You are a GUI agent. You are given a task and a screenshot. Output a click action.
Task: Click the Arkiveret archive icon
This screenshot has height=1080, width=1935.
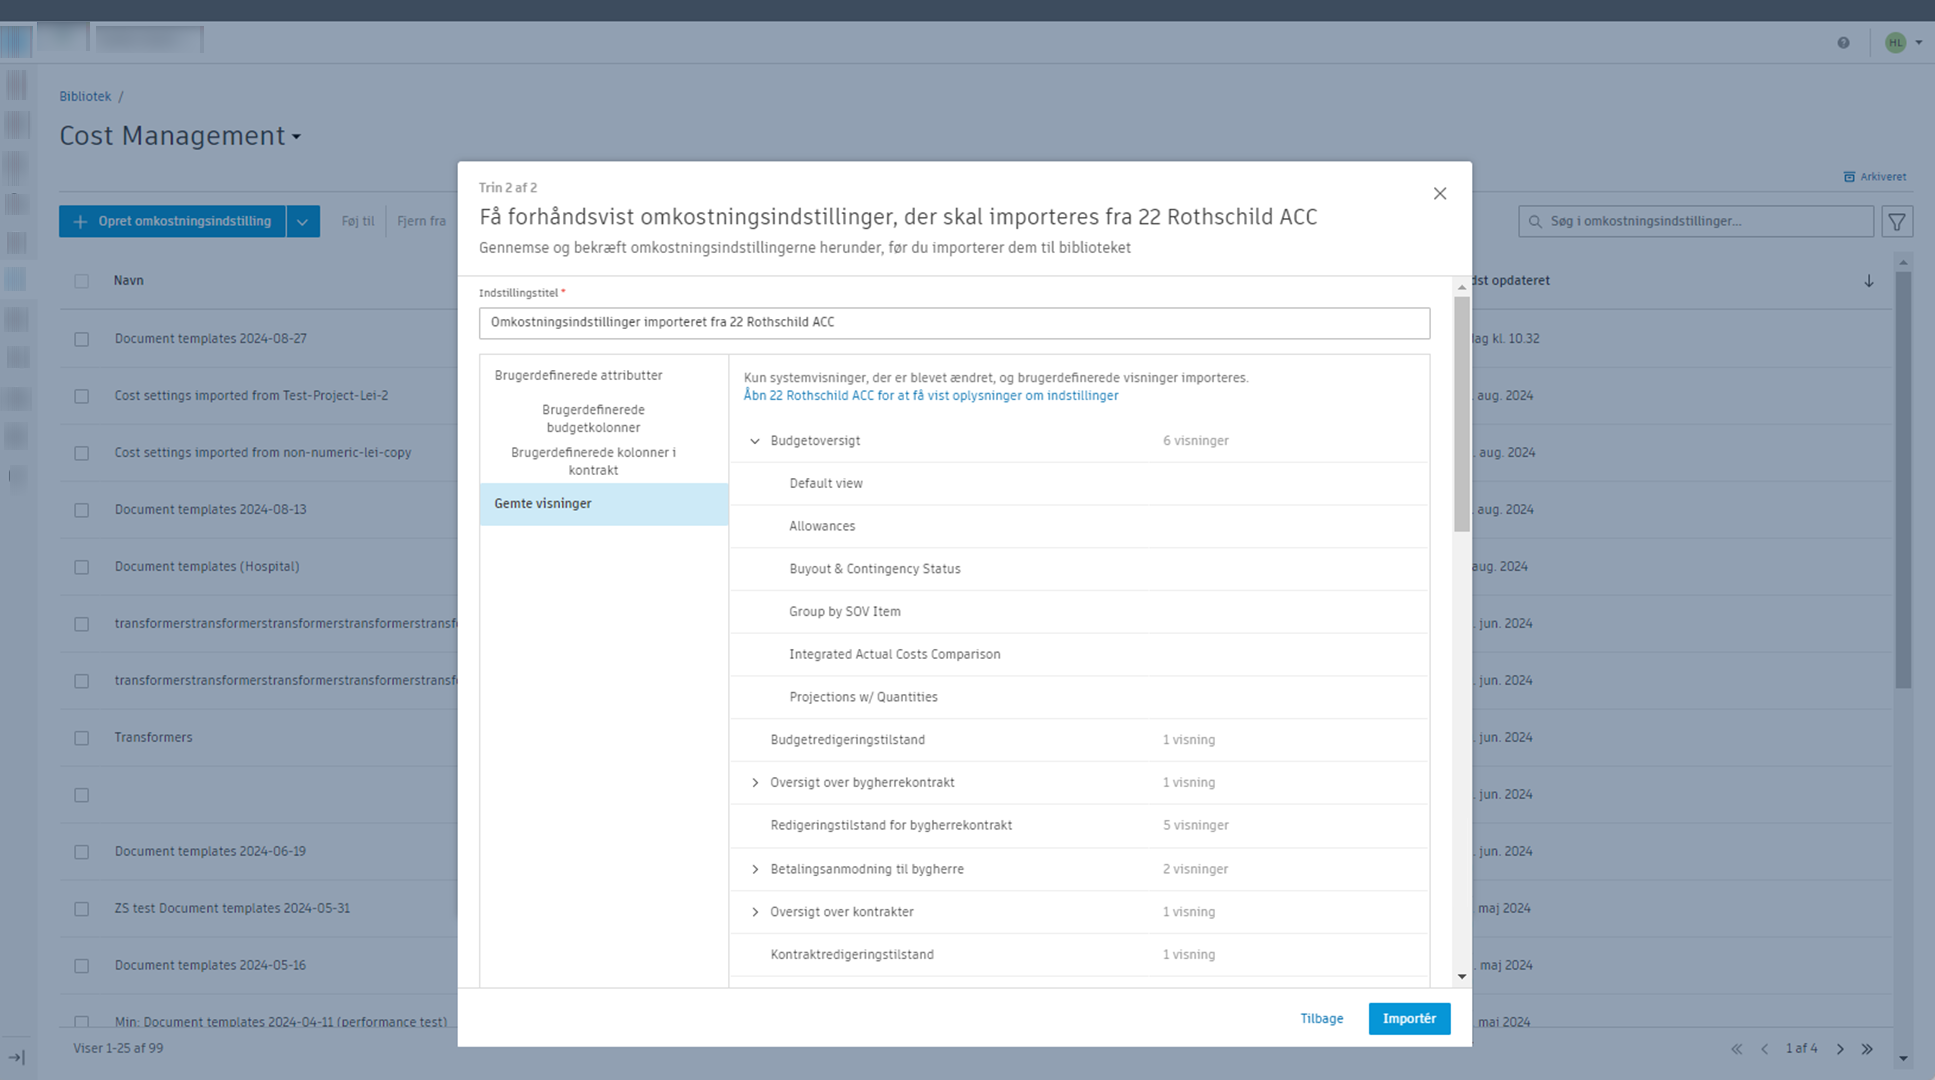tap(1849, 177)
